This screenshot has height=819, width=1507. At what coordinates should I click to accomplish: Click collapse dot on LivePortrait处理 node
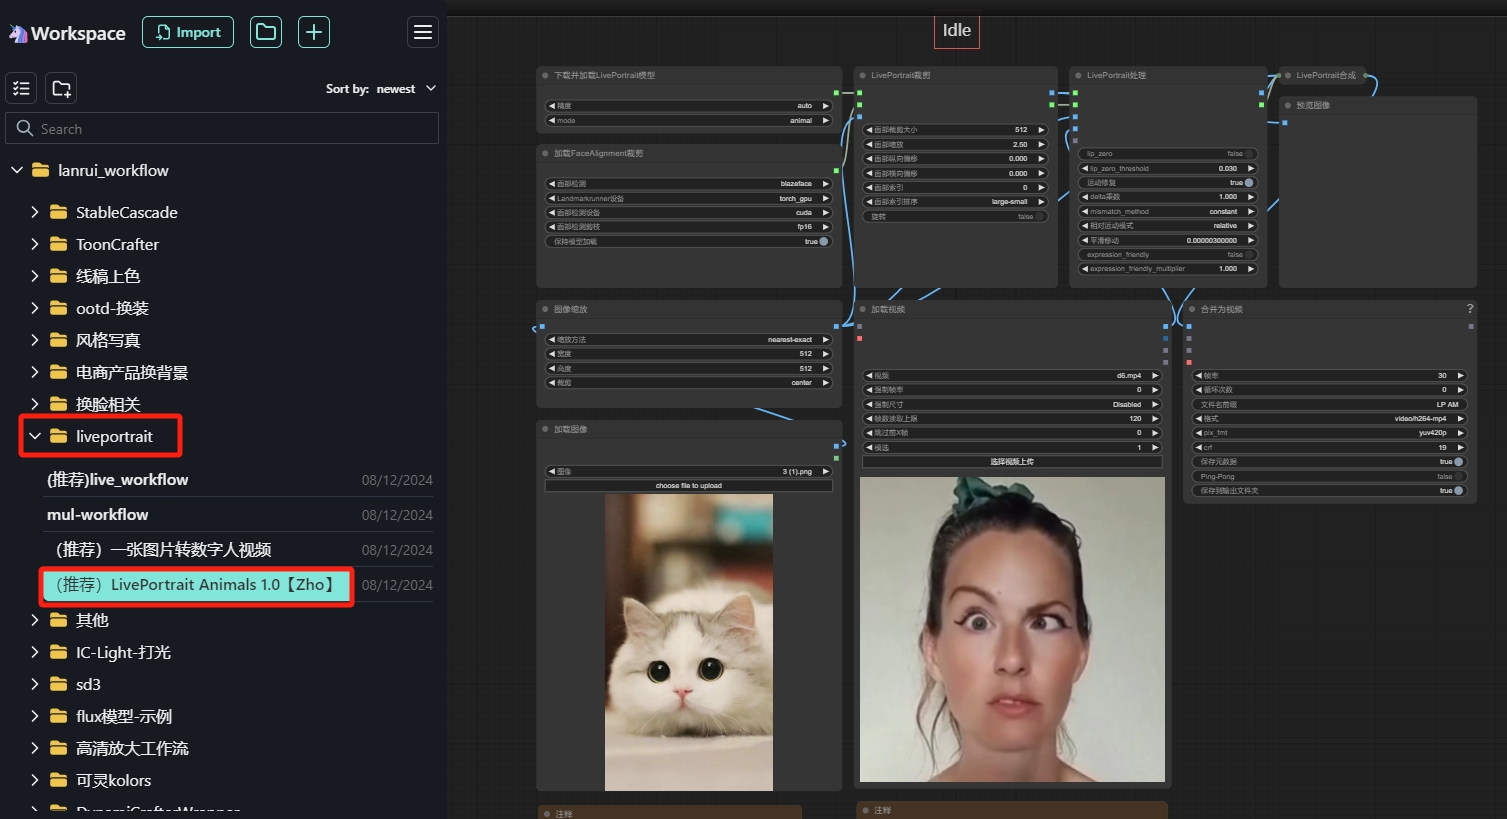(x=1078, y=75)
